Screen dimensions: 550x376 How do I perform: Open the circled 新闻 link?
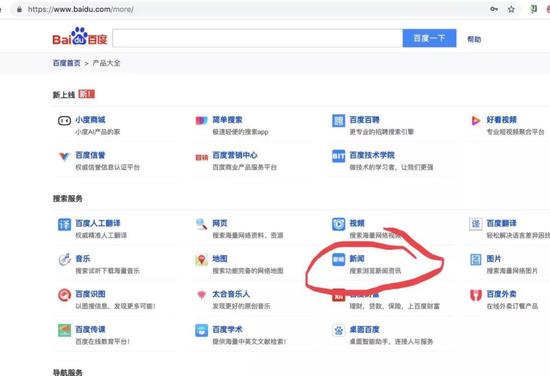[357, 259]
